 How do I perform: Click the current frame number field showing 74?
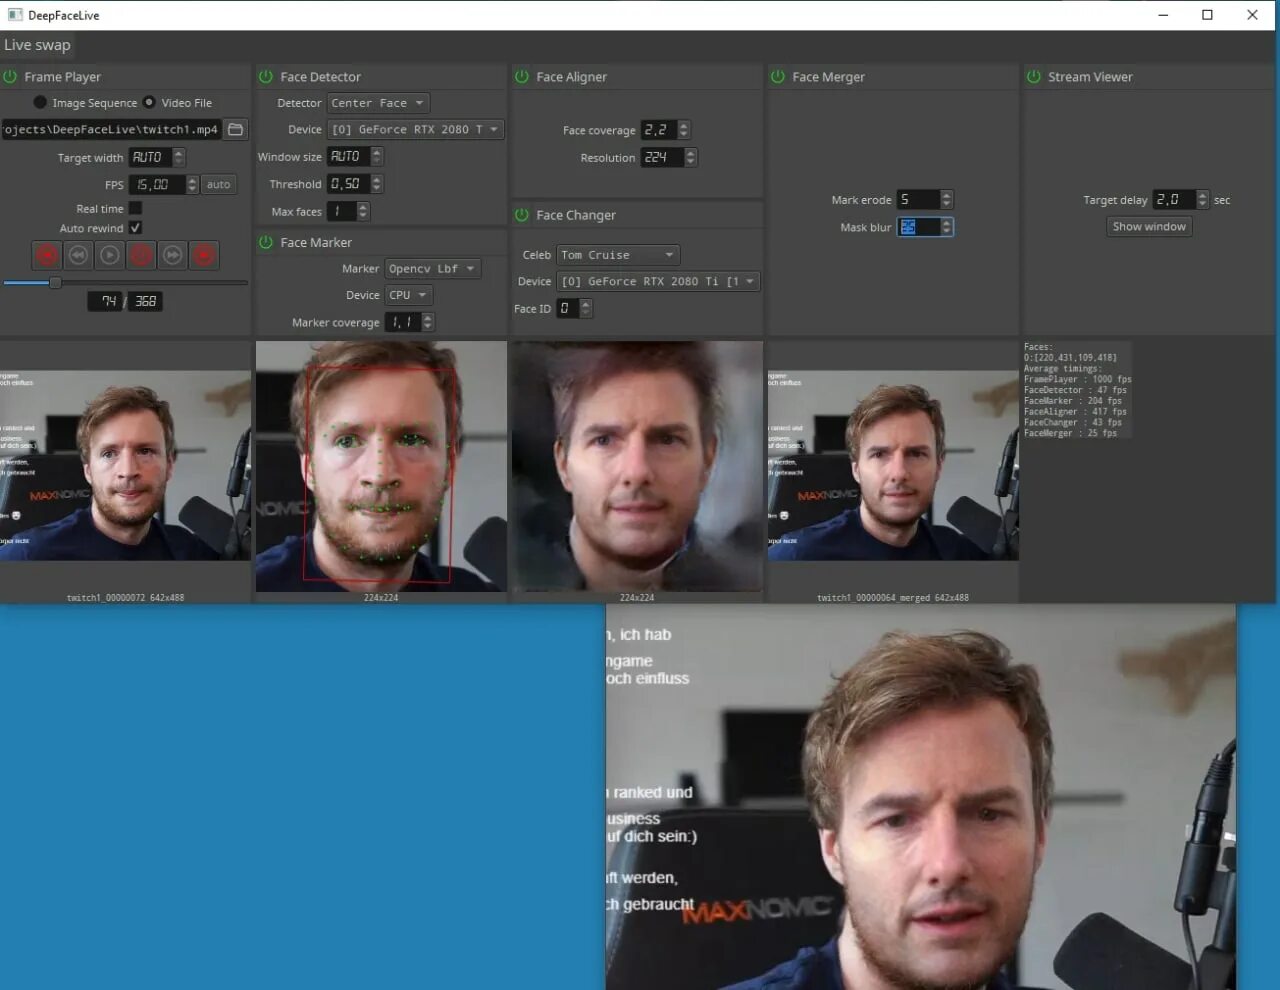point(106,301)
